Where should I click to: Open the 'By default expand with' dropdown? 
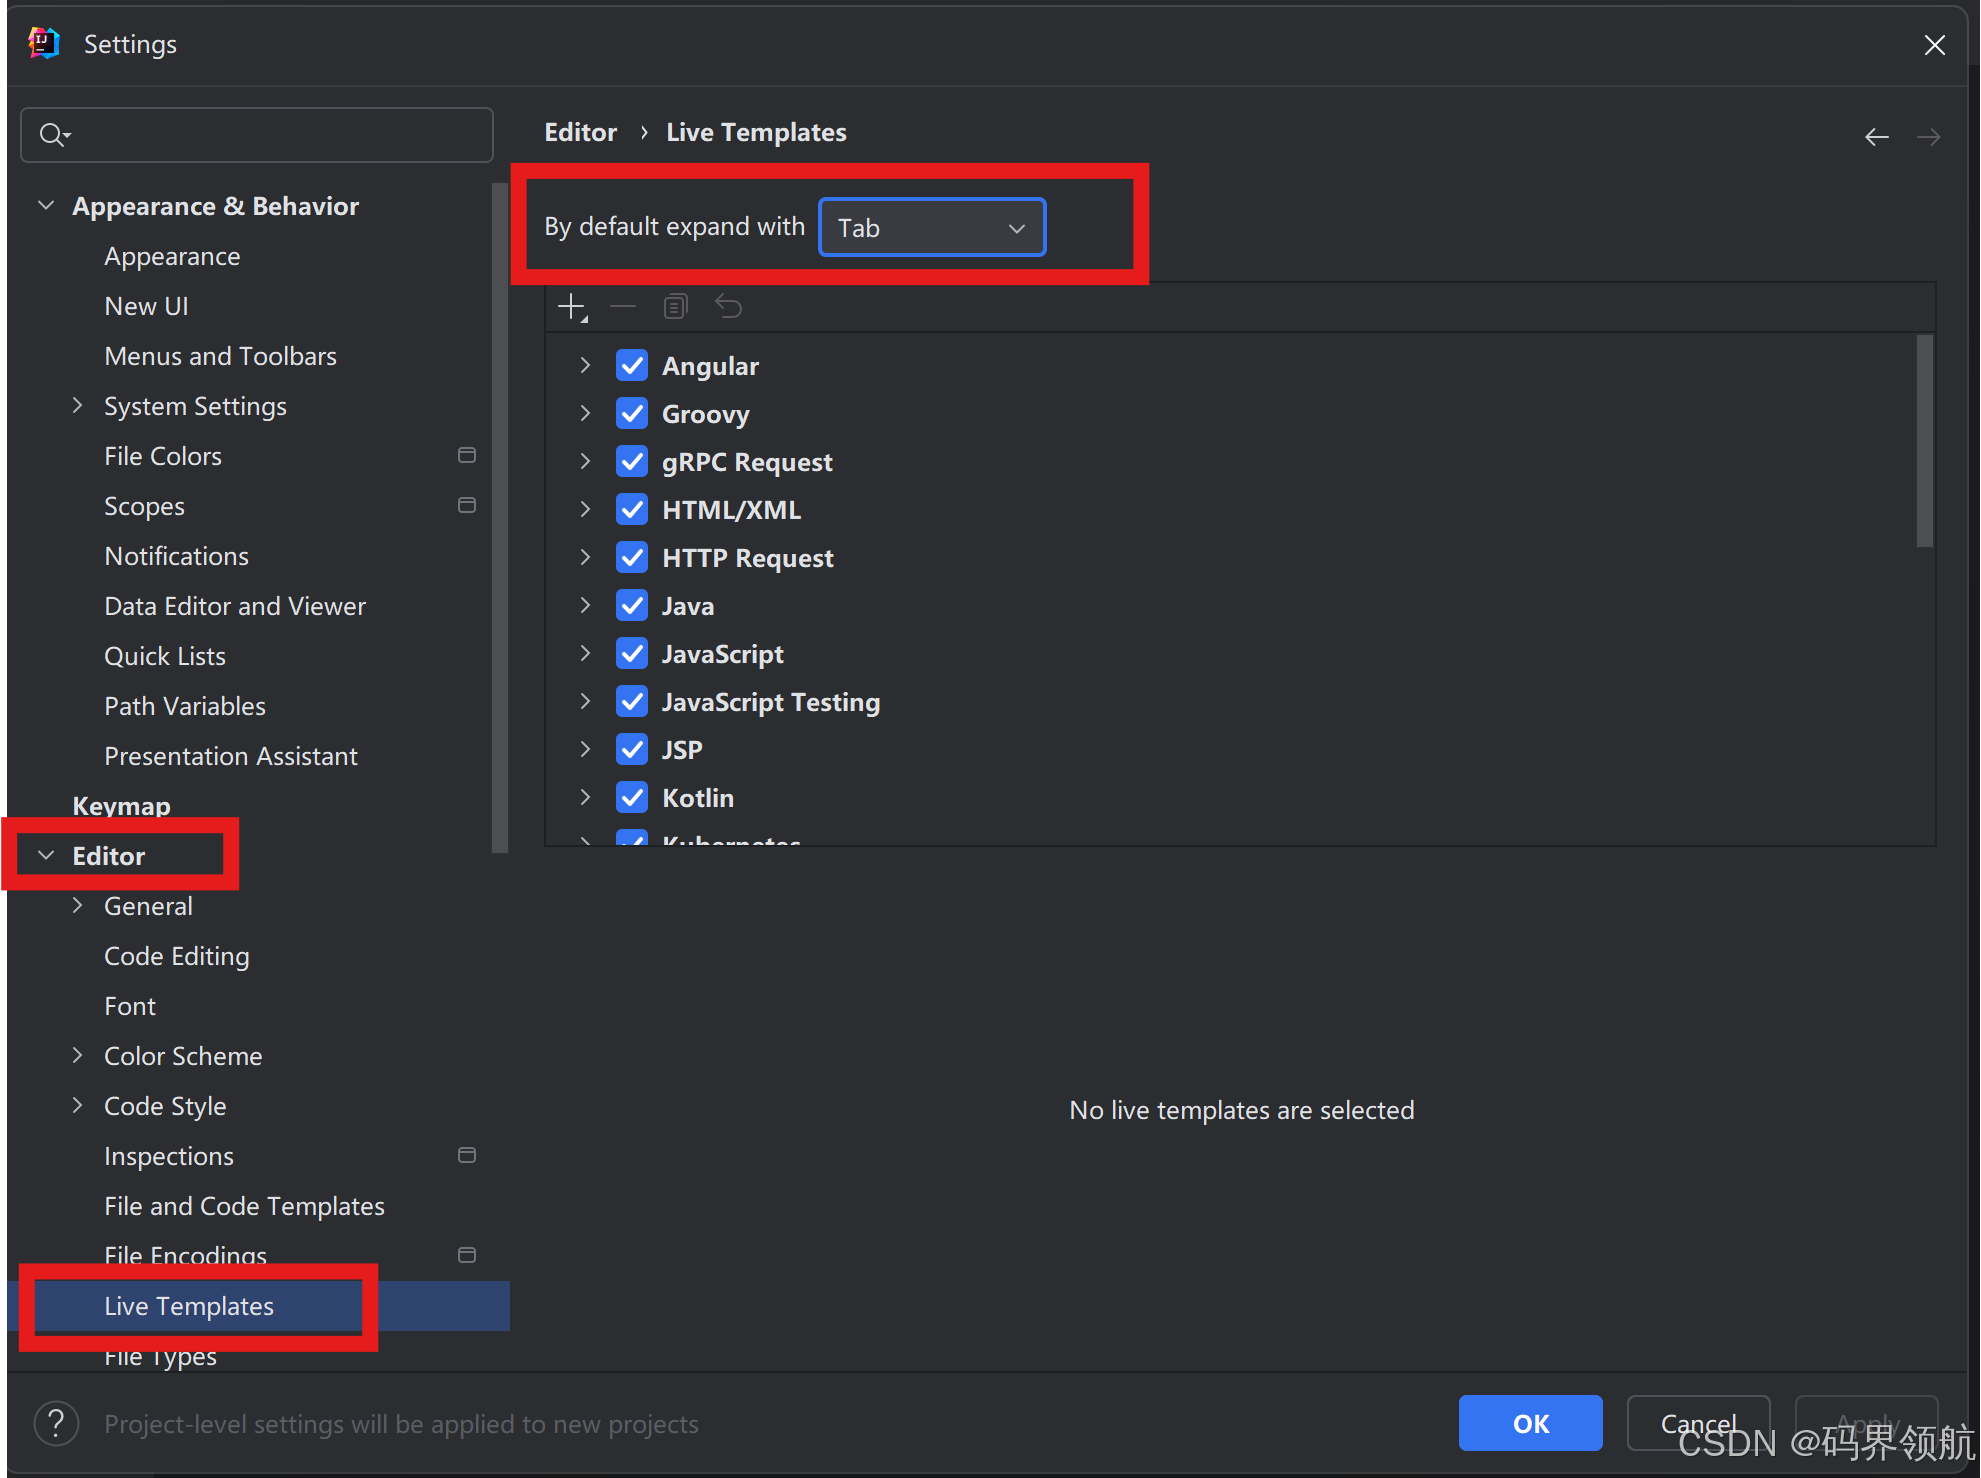pos(932,228)
